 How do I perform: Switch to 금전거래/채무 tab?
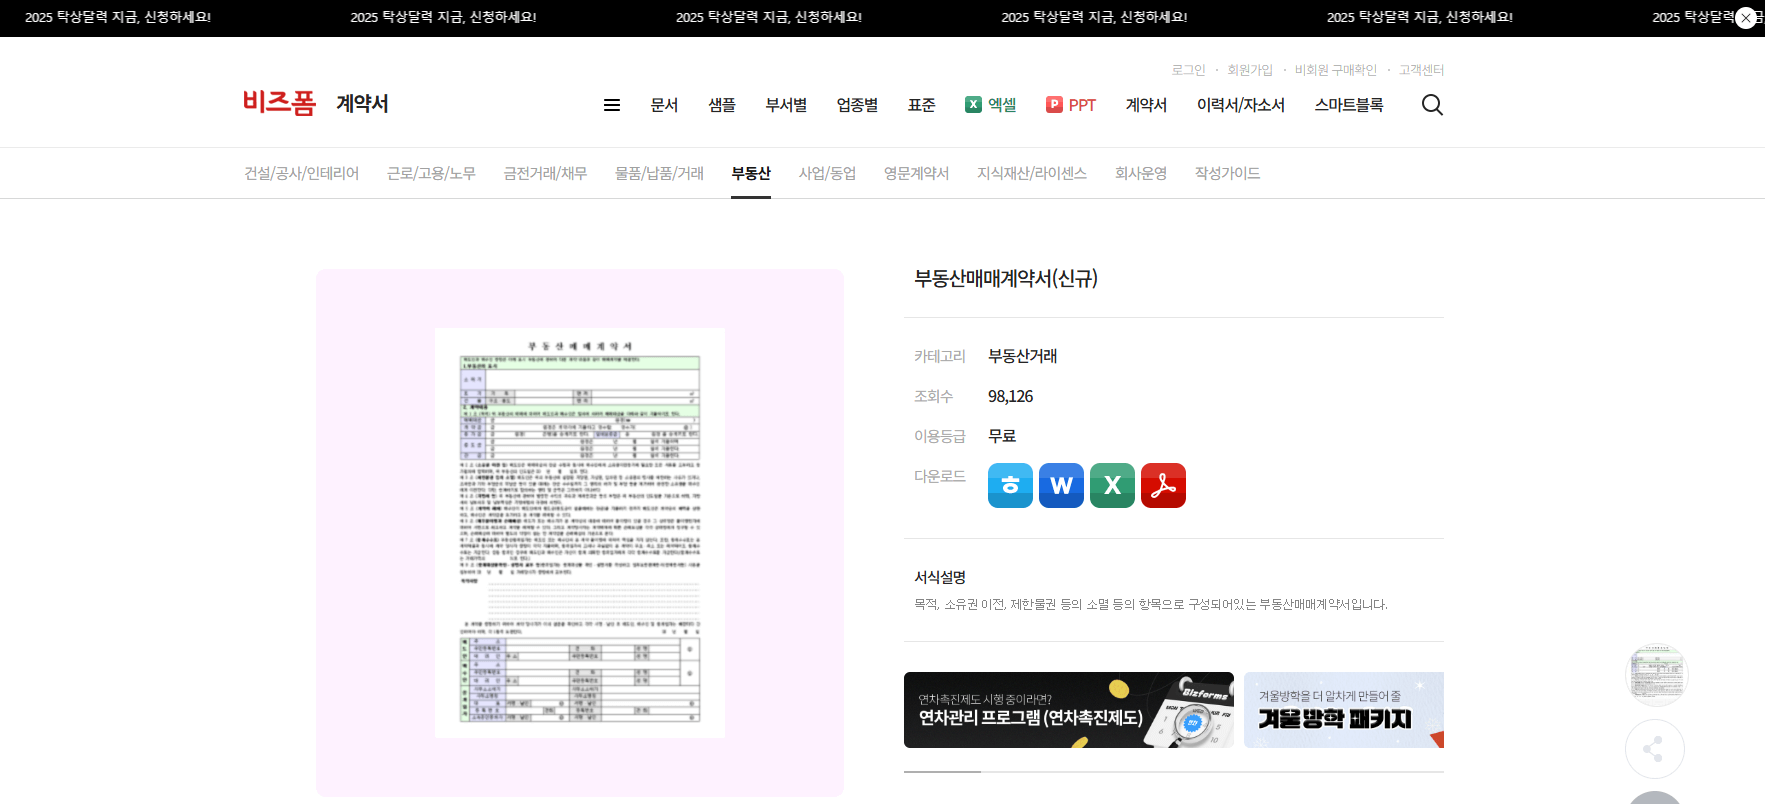point(545,174)
